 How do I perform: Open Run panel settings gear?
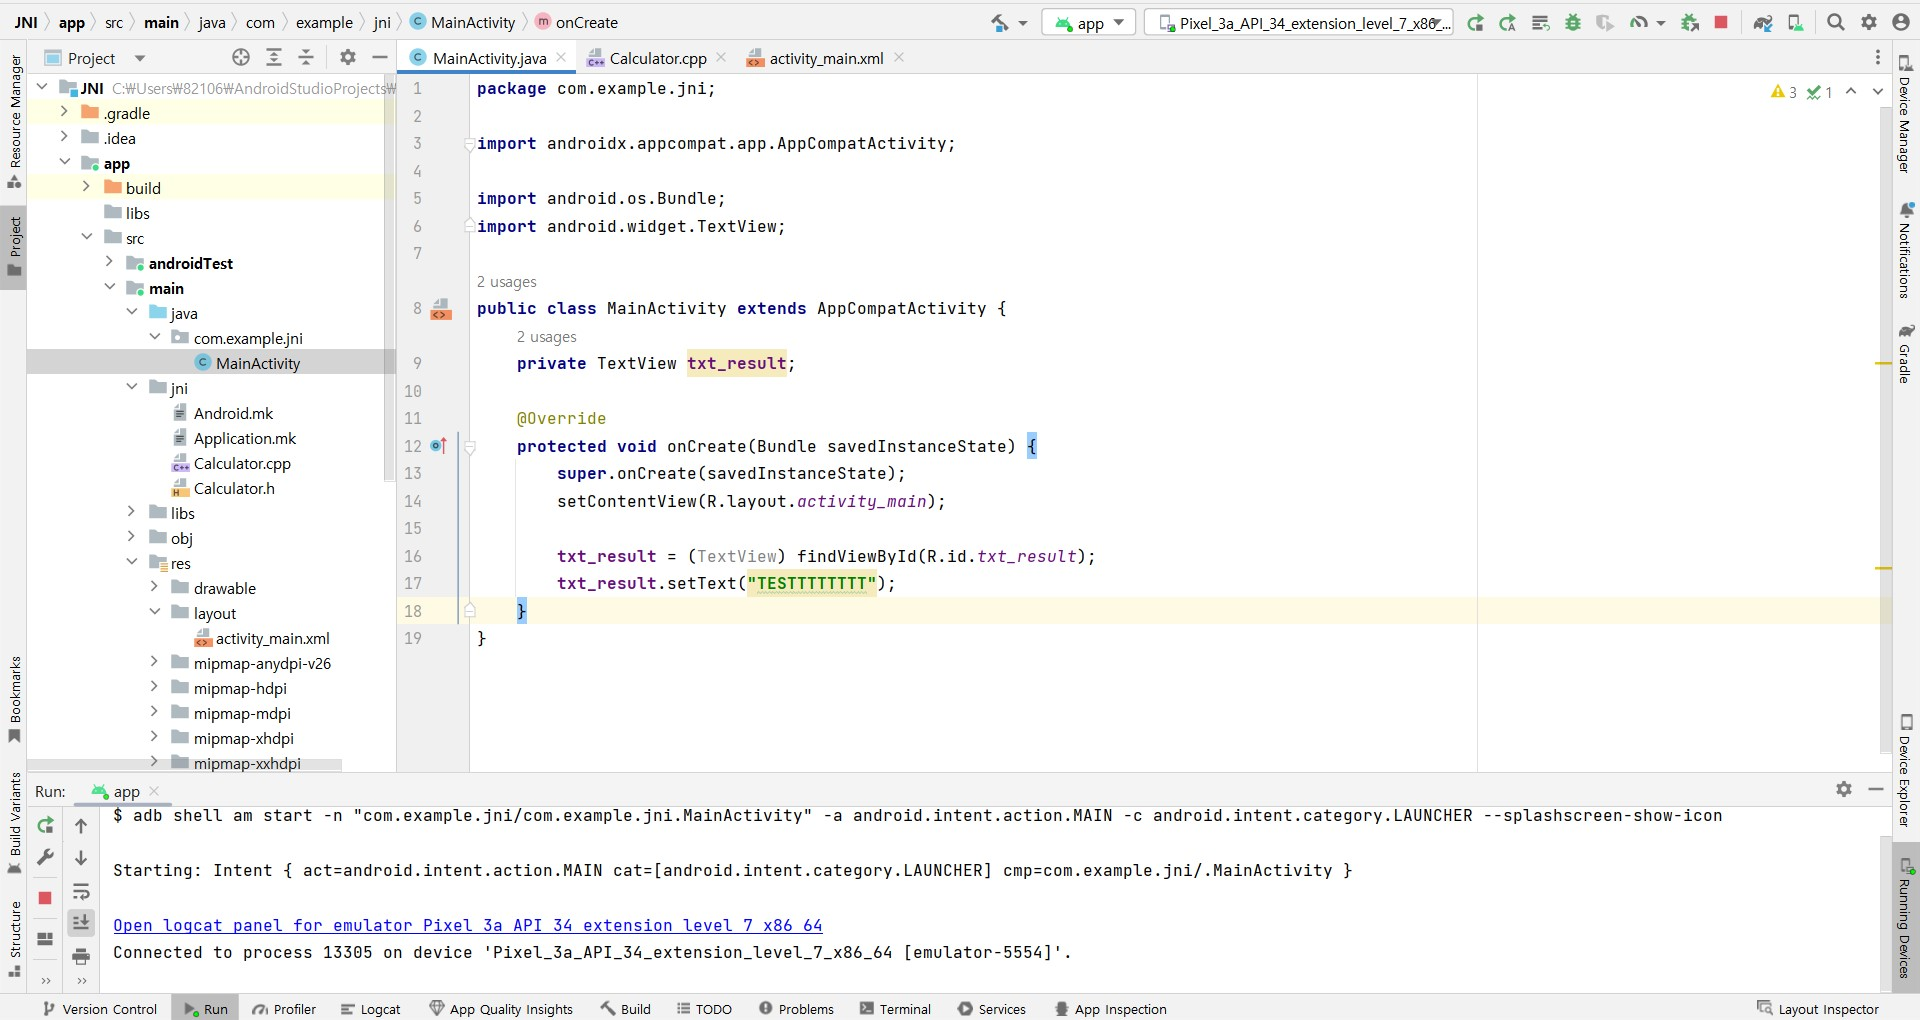pyautogui.click(x=1844, y=790)
